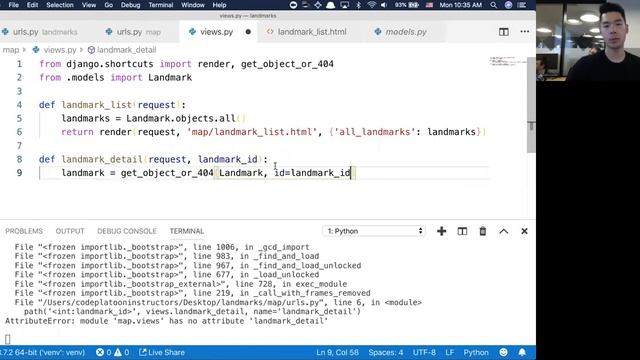Show the OUTPUT panel tab
The image size is (640, 360).
coord(70,231)
